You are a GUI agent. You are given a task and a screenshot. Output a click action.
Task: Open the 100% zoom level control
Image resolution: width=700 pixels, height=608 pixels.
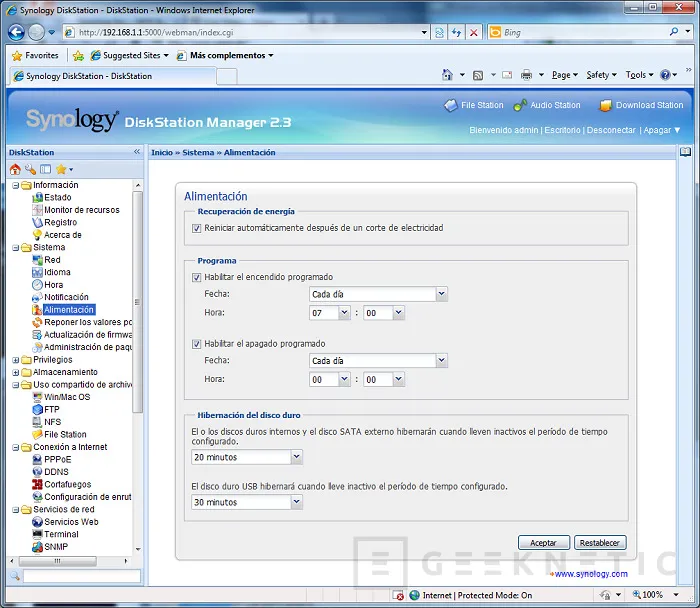655,595
